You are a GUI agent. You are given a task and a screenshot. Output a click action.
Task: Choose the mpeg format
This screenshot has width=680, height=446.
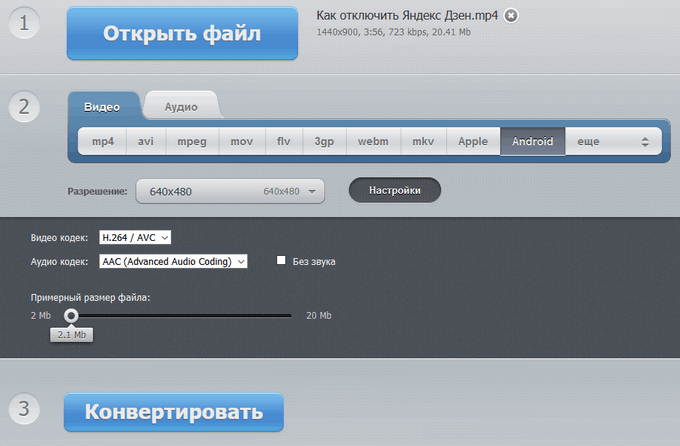pos(192,141)
